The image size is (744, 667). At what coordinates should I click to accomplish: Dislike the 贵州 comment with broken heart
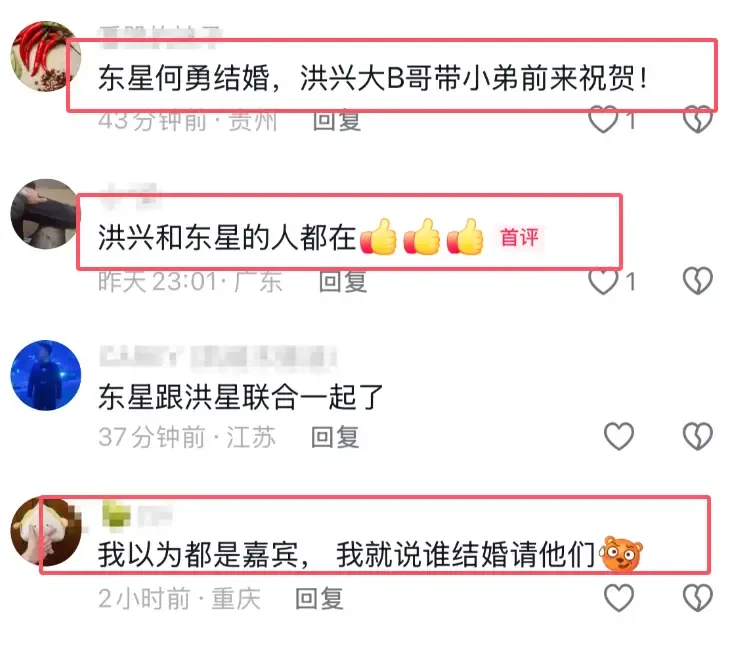click(x=698, y=120)
